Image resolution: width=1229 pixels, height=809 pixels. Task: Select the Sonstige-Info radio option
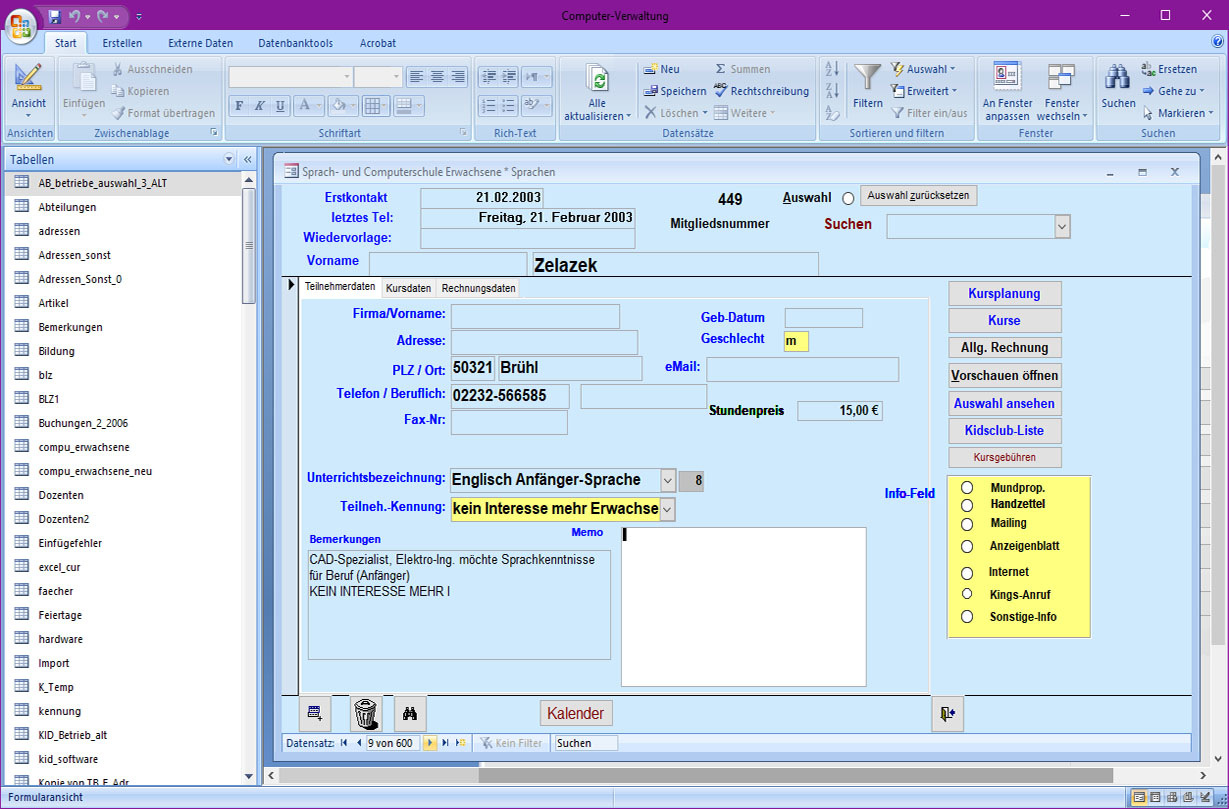pyautogui.click(x=967, y=617)
